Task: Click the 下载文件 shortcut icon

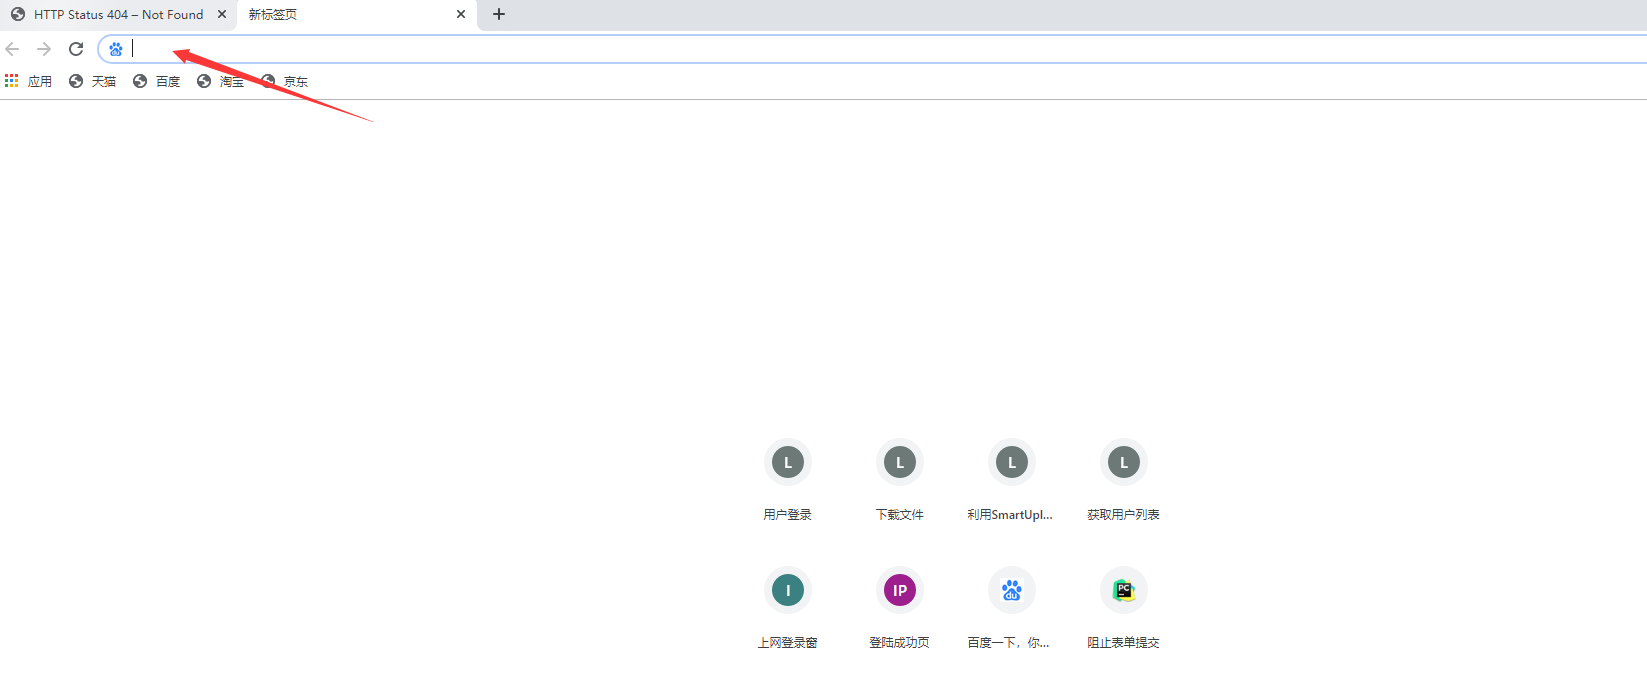Action: (900, 462)
